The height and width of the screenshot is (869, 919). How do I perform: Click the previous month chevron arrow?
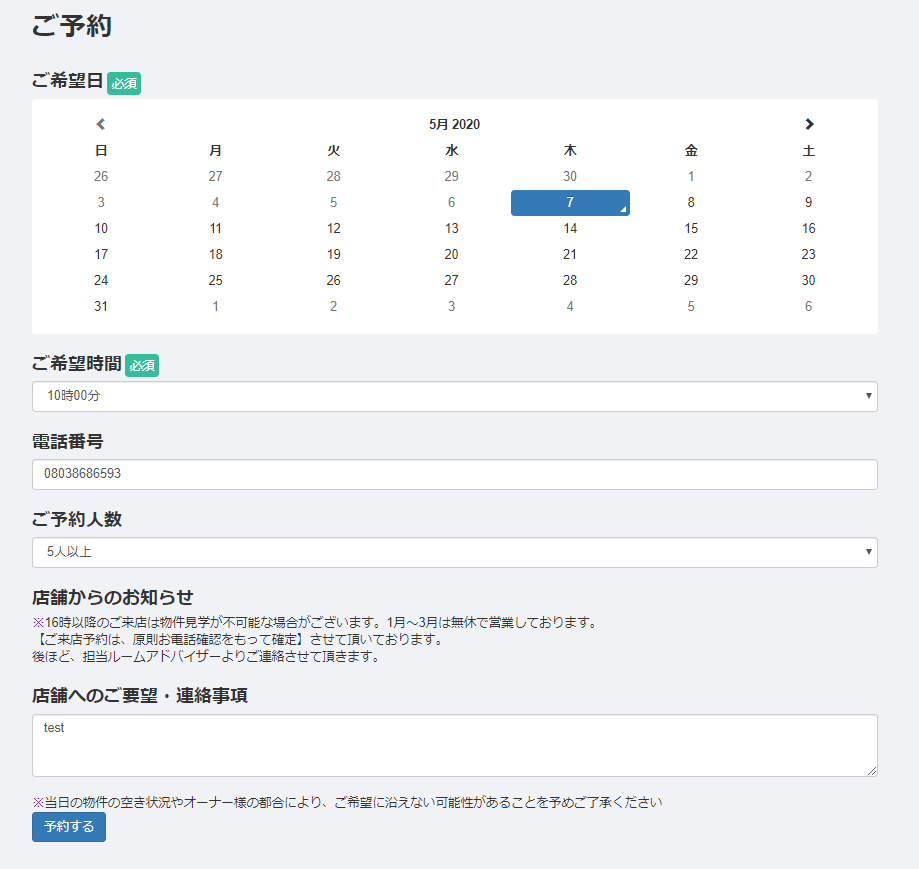tap(100, 124)
